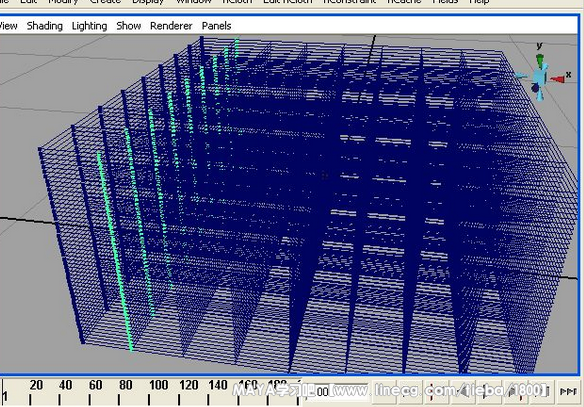Jump to the next keyframe
The width and height of the screenshot is (584, 407).
517,391
